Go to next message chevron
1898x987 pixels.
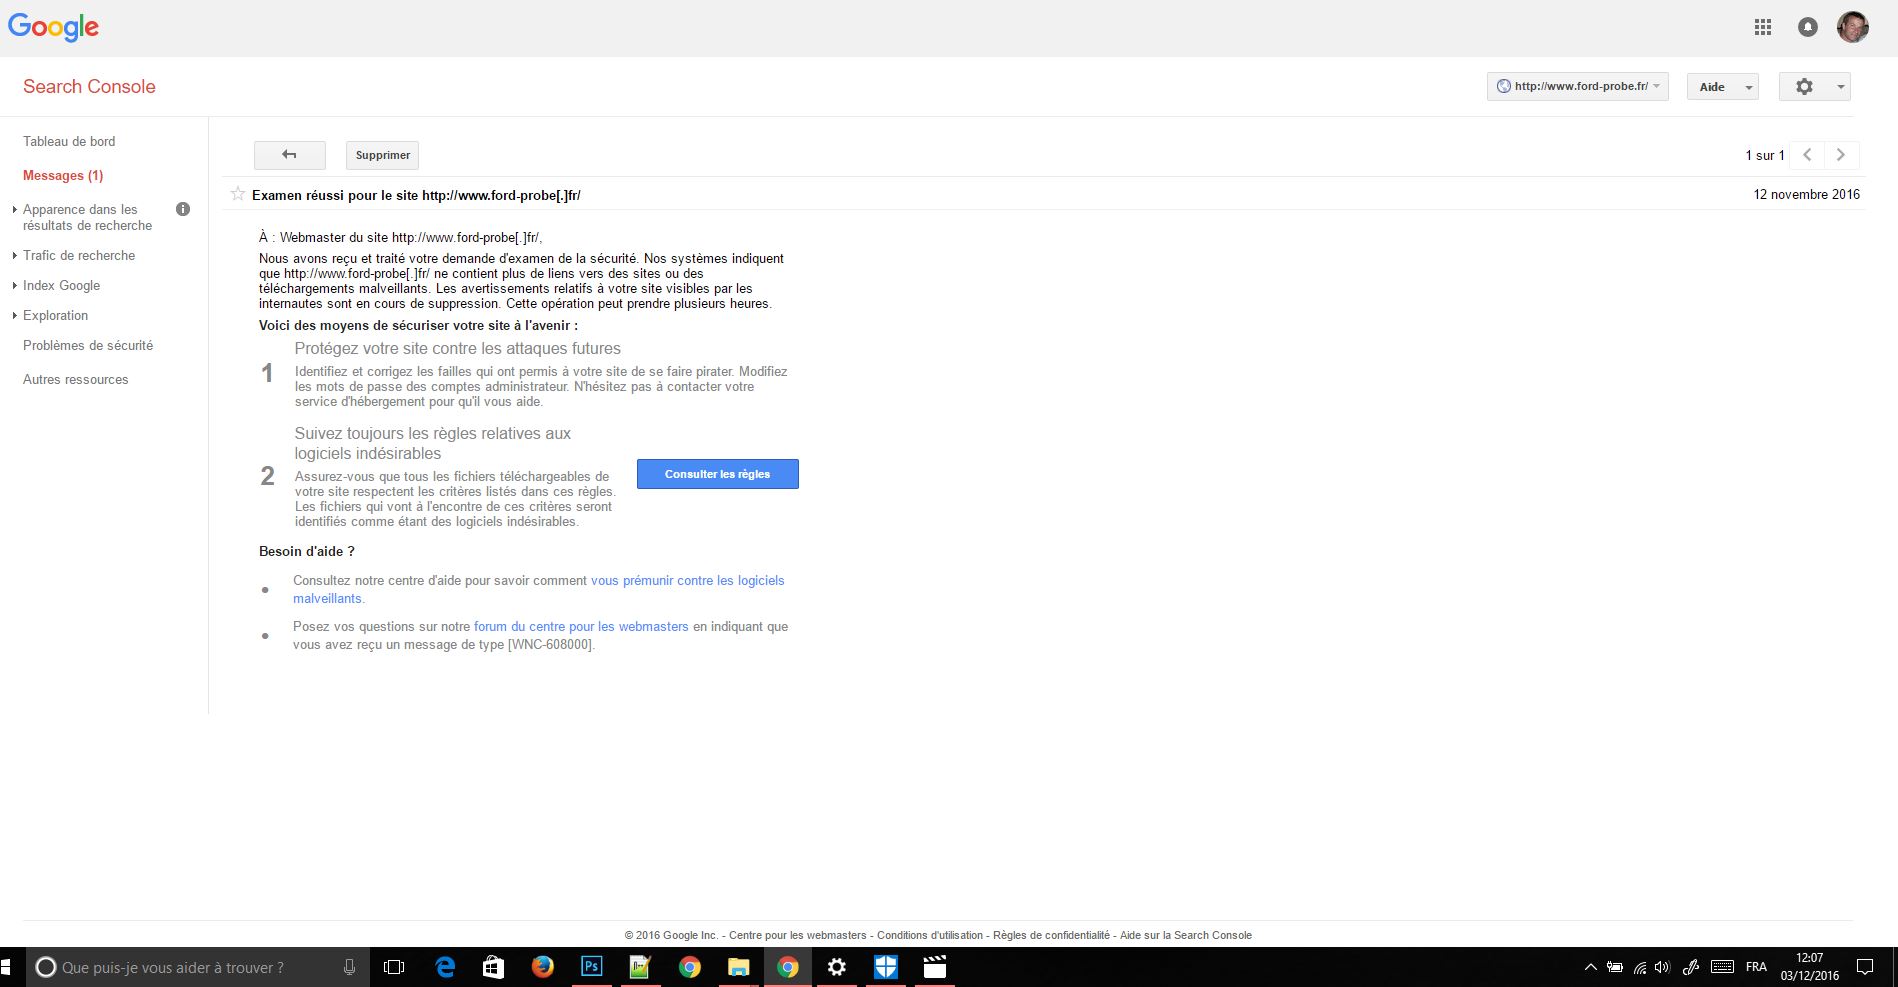(x=1841, y=155)
